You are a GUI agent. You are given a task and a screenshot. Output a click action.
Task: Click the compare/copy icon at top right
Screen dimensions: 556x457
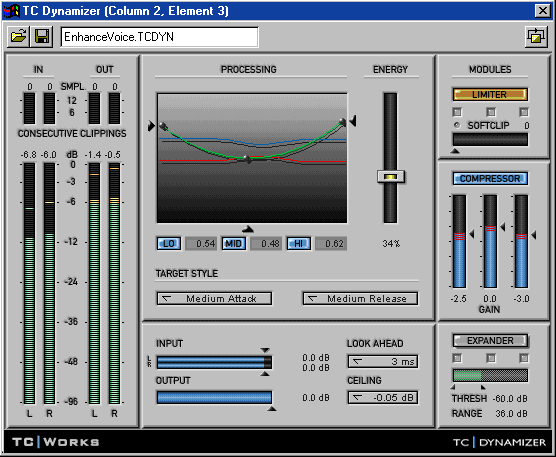pyautogui.click(x=536, y=37)
